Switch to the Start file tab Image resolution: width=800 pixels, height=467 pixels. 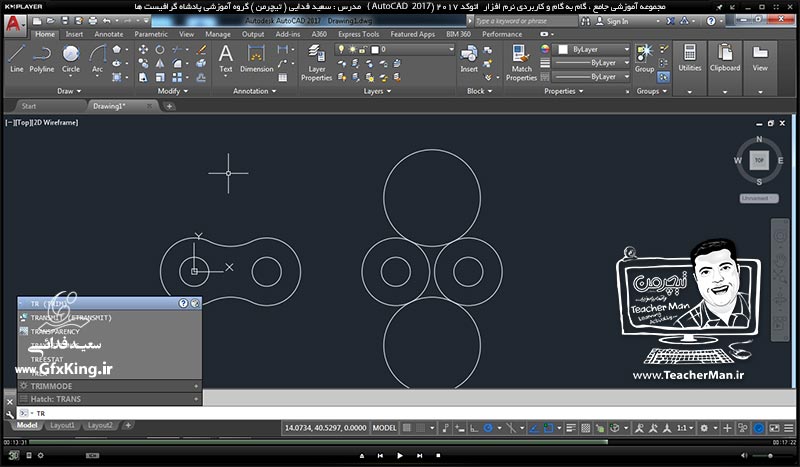coord(29,106)
